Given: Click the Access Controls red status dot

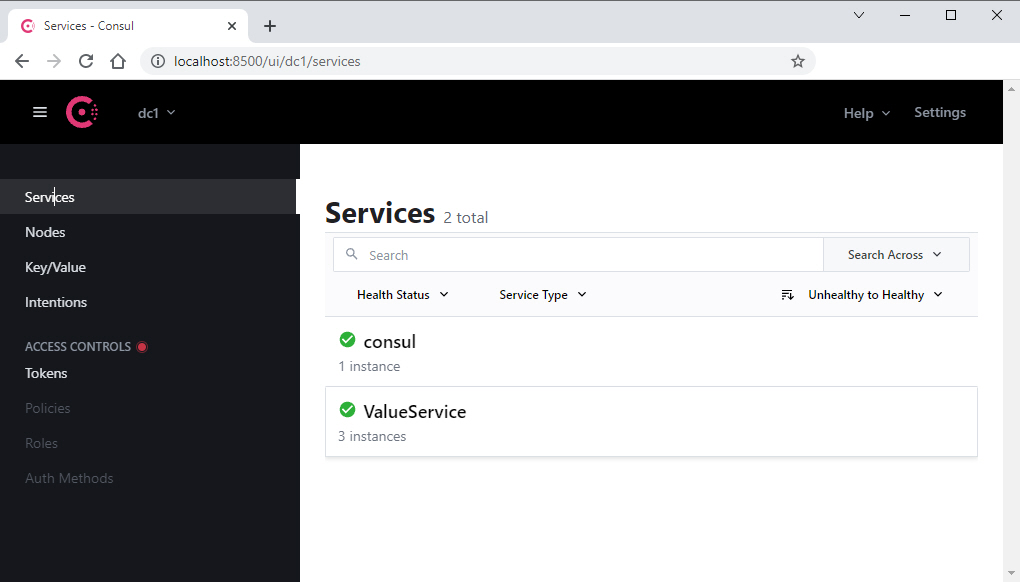Looking at the screenshot, I should (142, 347).
